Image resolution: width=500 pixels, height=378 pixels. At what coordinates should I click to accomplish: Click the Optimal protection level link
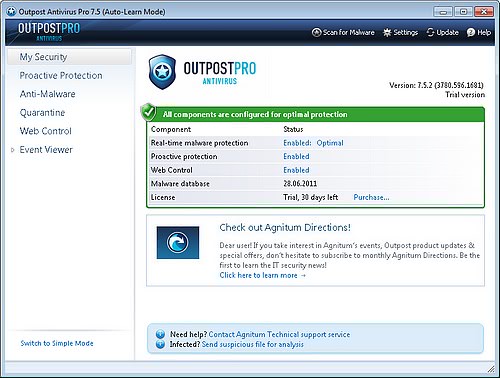tap(330, 143)
